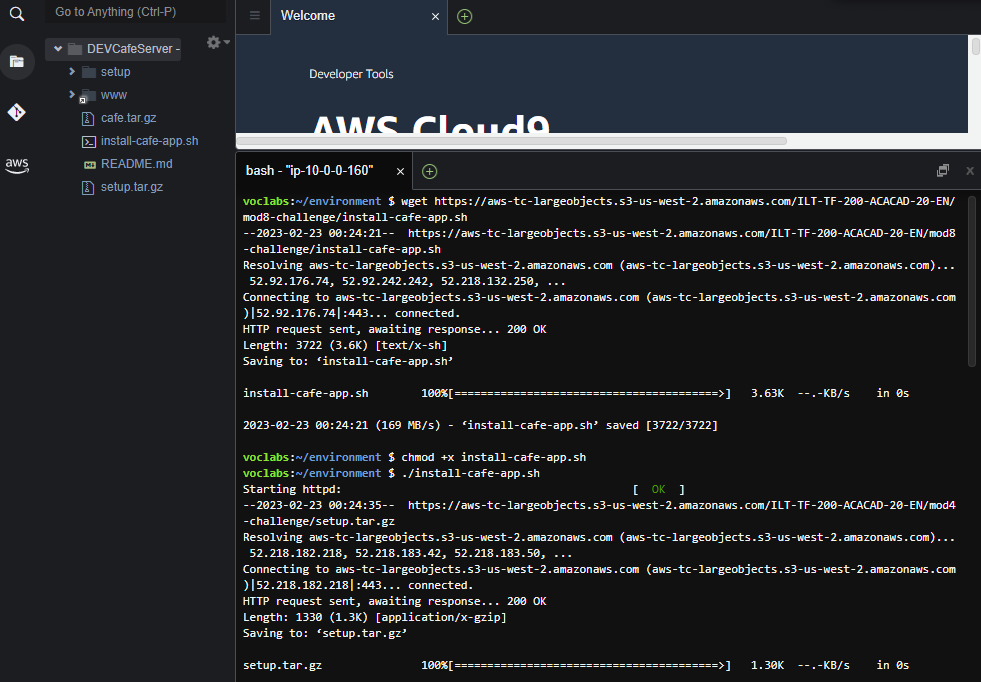Open the file tree settings gear
Screen dimensions: 981x682
click(x=214, y=42)
